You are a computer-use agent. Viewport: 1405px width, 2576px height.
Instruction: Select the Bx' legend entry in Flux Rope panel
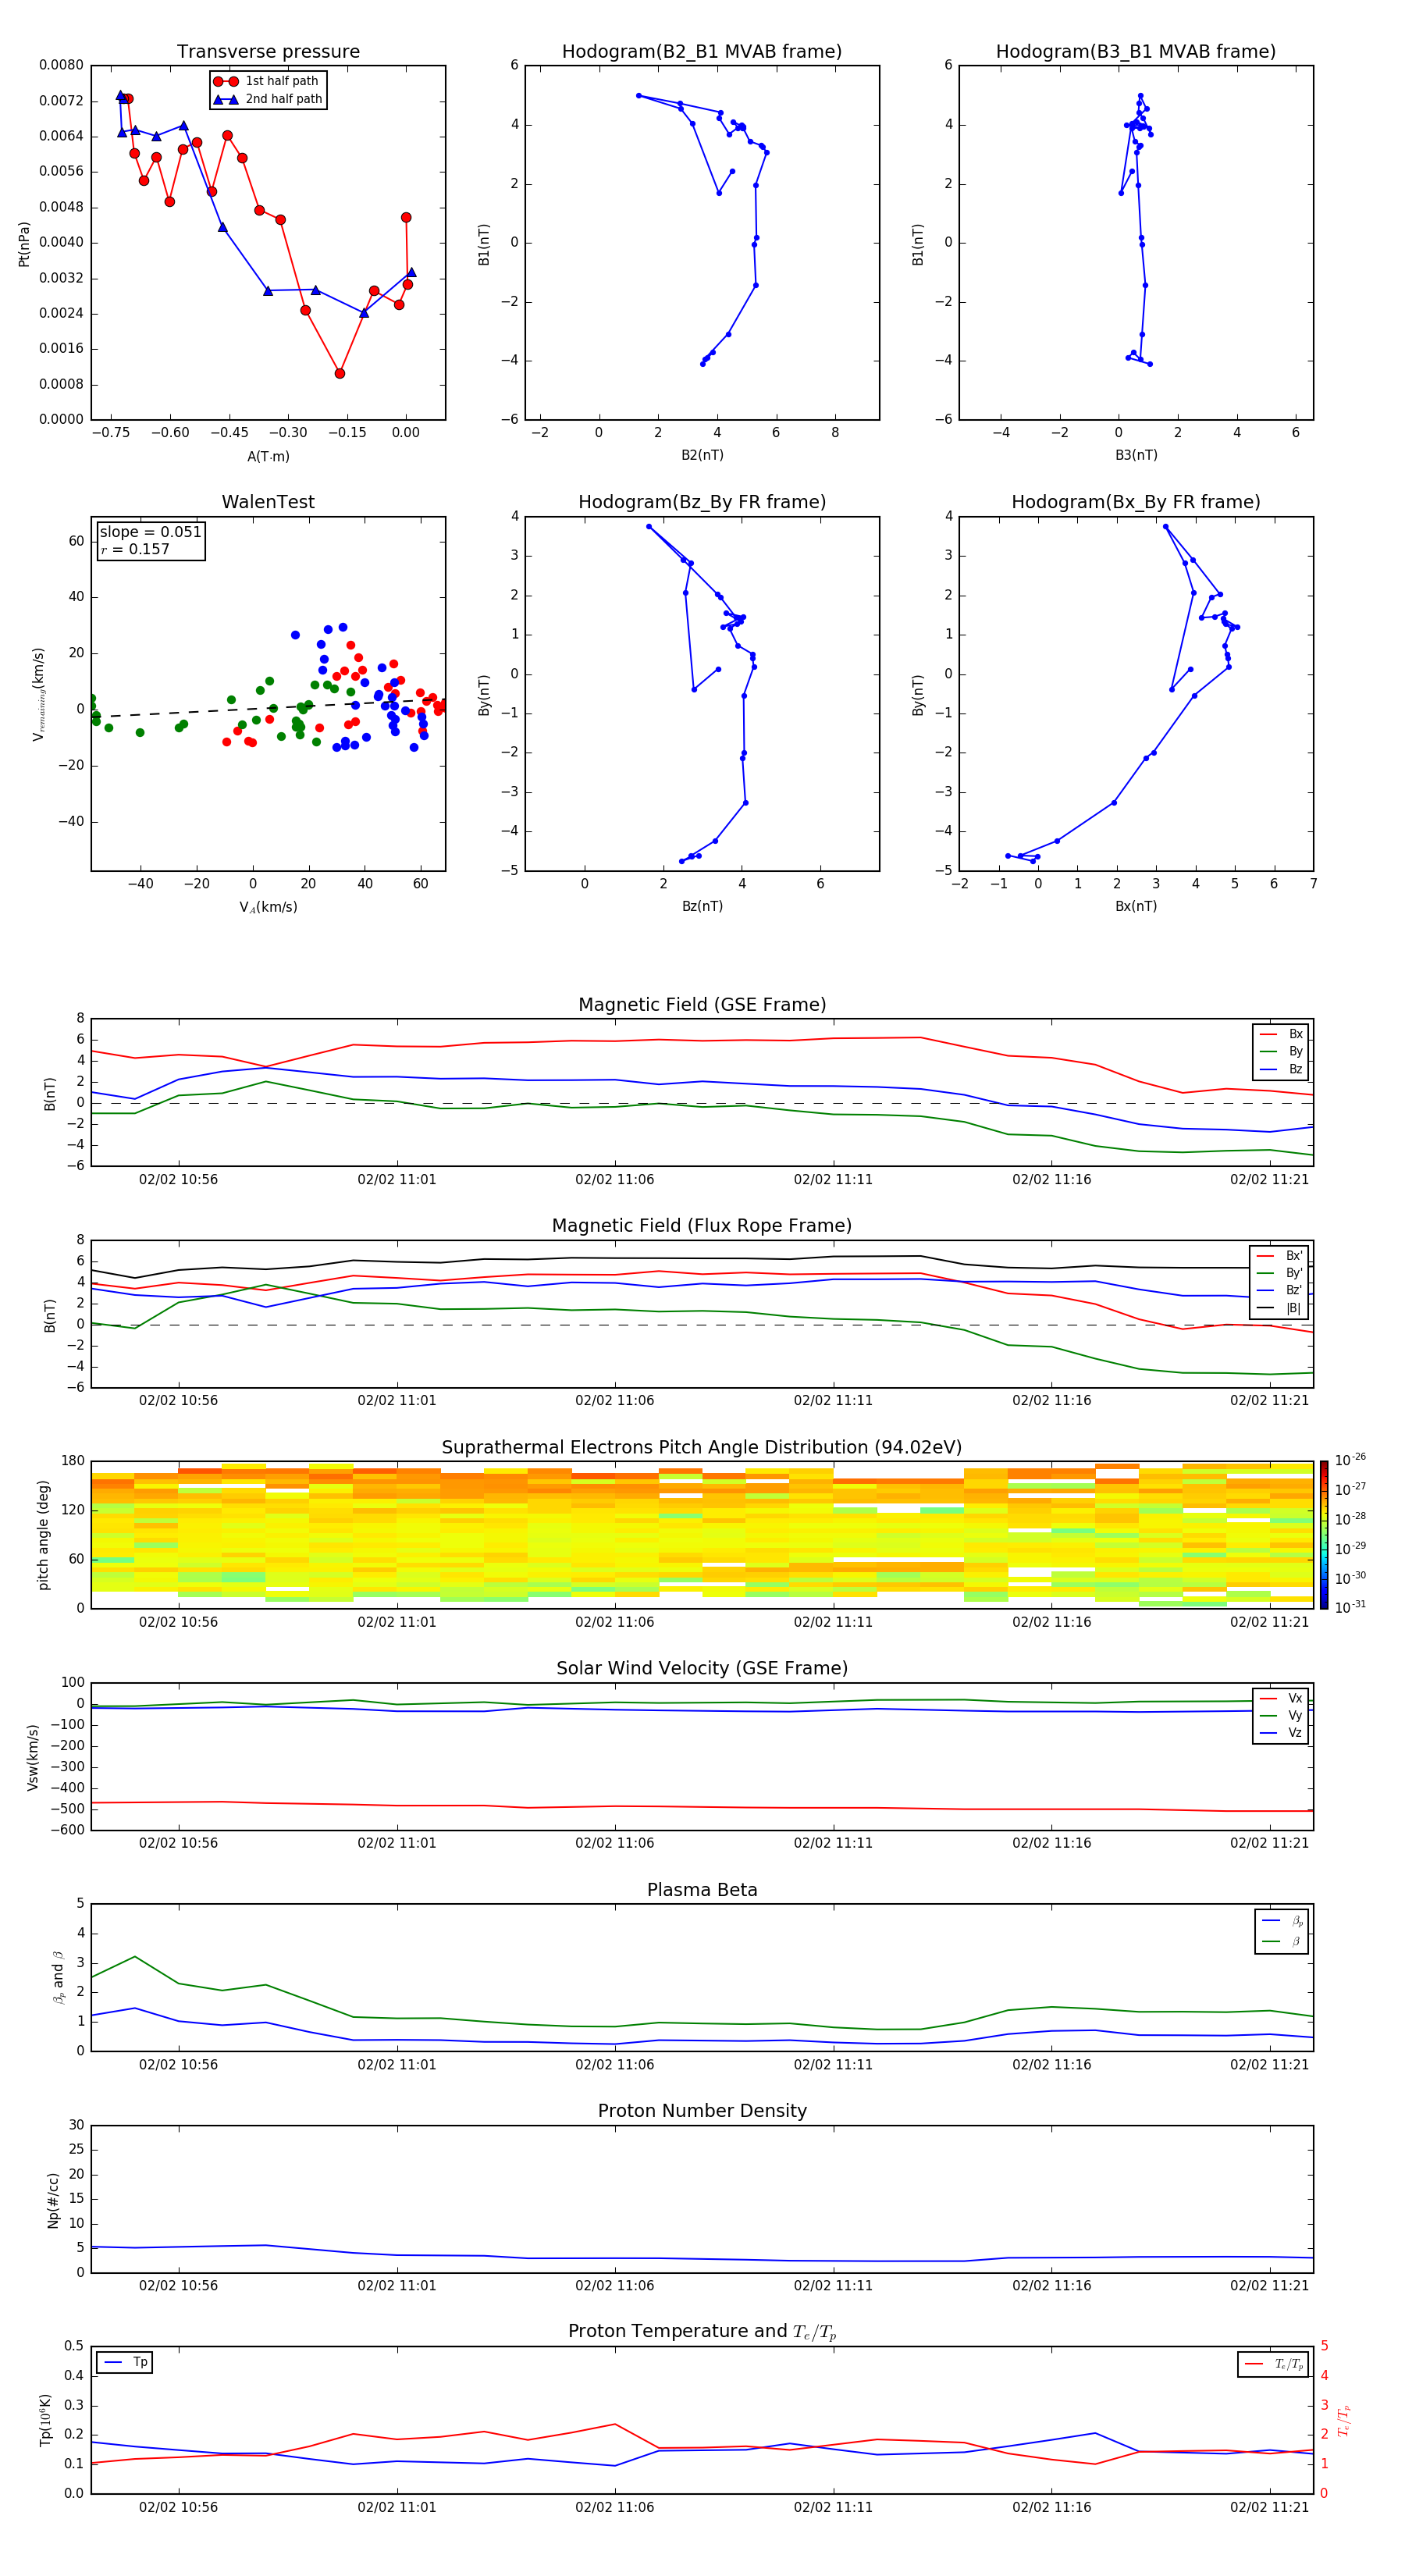coord(1280,1256)
